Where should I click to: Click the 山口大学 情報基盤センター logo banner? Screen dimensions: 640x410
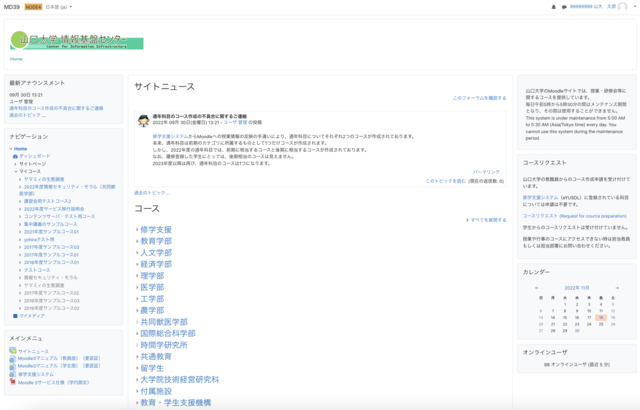coord(77,40)
